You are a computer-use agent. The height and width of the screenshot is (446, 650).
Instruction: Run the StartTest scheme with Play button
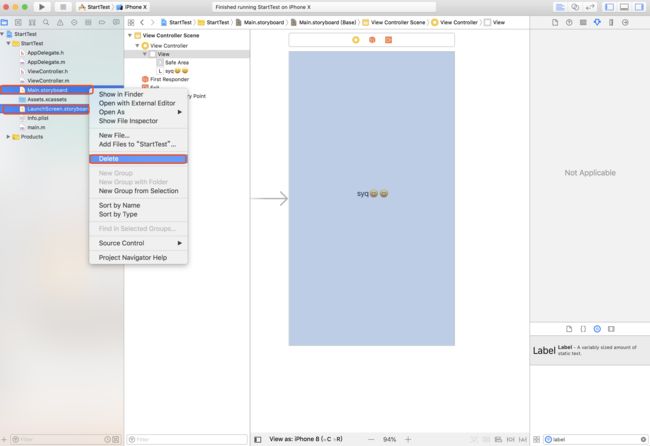[41, 7]
